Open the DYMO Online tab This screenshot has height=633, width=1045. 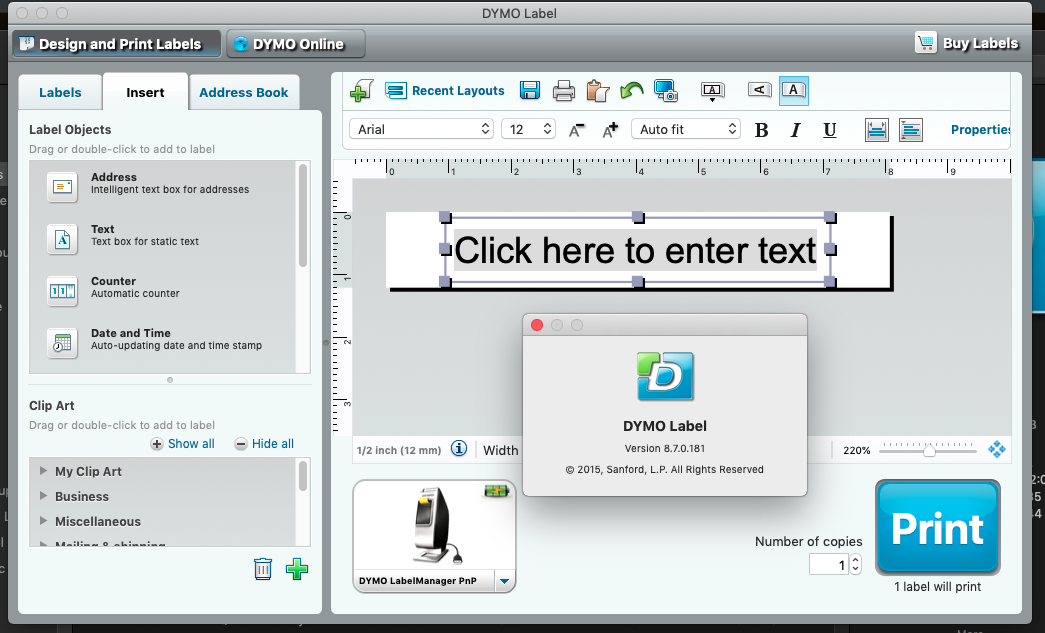(296, 44)
